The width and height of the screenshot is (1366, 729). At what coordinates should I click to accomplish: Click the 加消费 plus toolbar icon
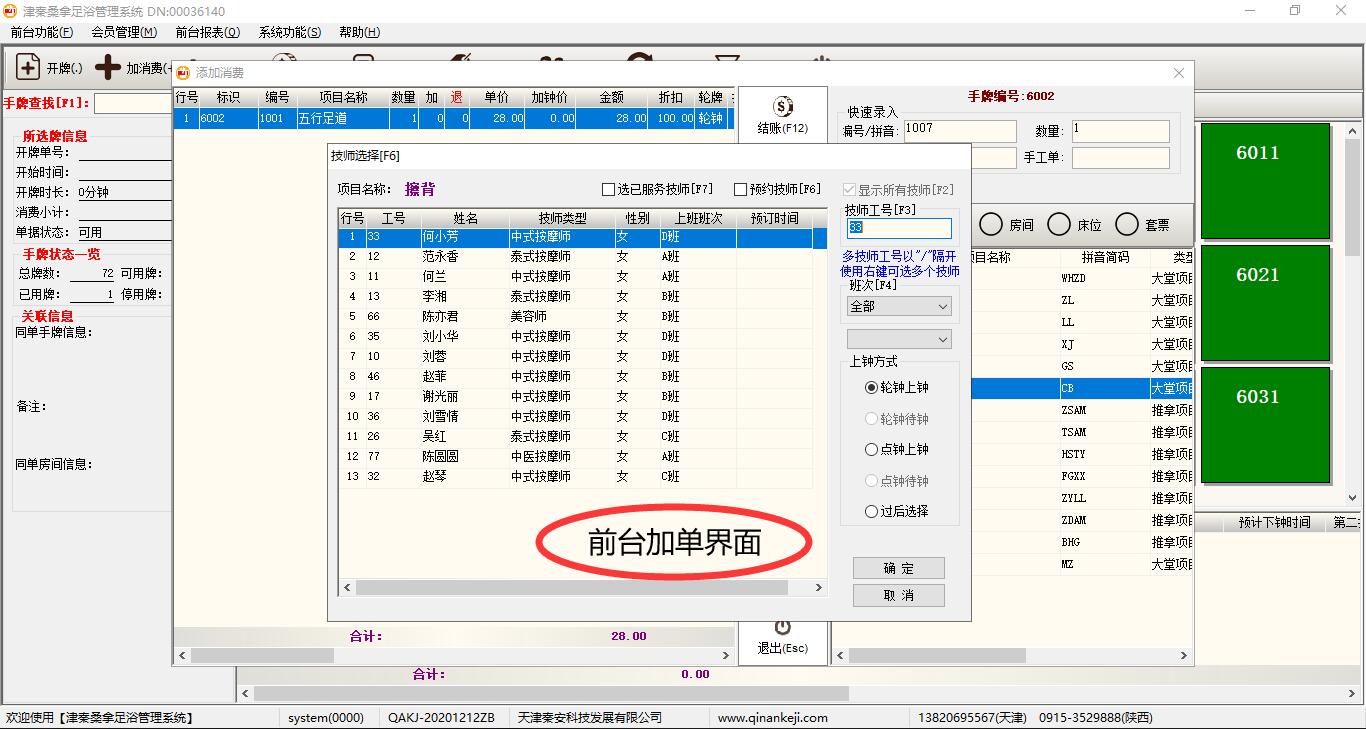(x=108, y=68)
